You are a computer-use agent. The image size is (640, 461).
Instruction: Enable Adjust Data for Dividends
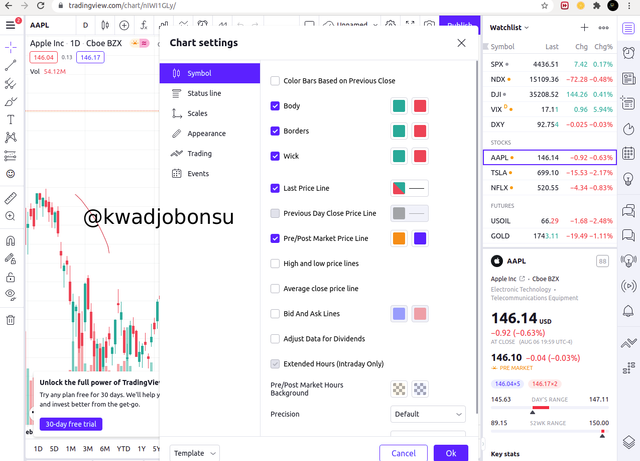[x=275, y=339]
